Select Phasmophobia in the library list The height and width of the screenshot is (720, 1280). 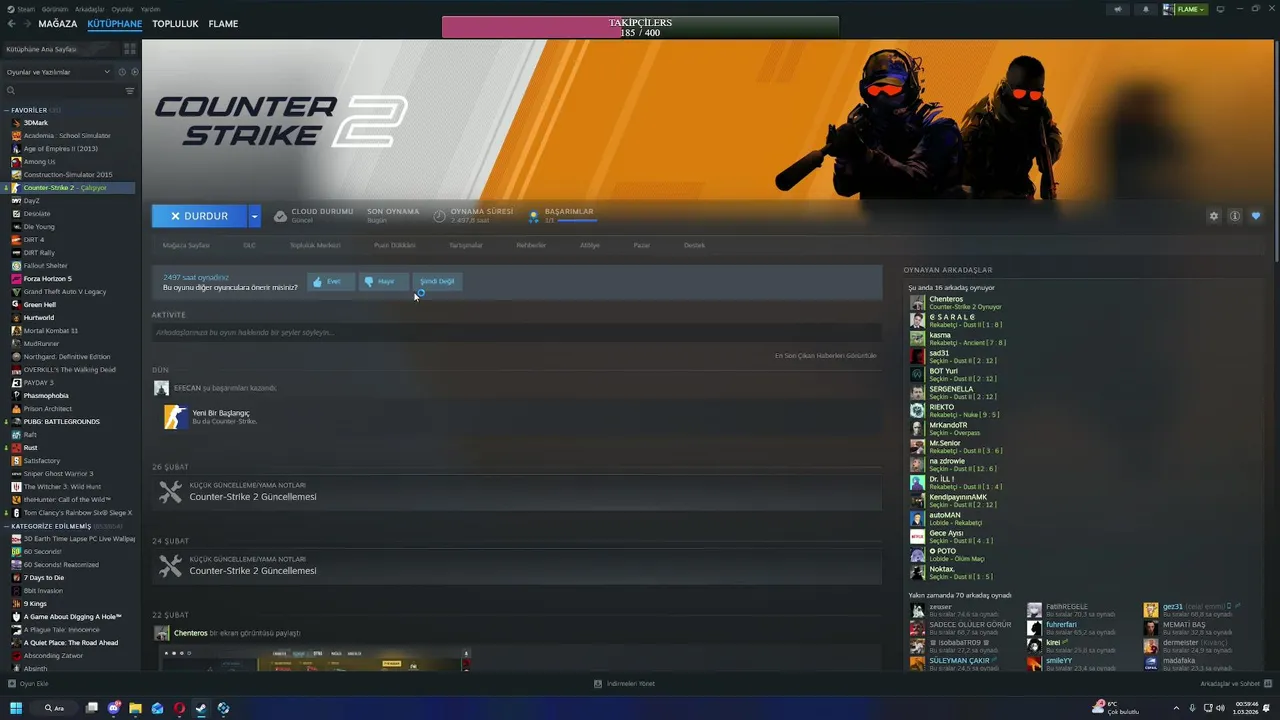coord(46,396)
